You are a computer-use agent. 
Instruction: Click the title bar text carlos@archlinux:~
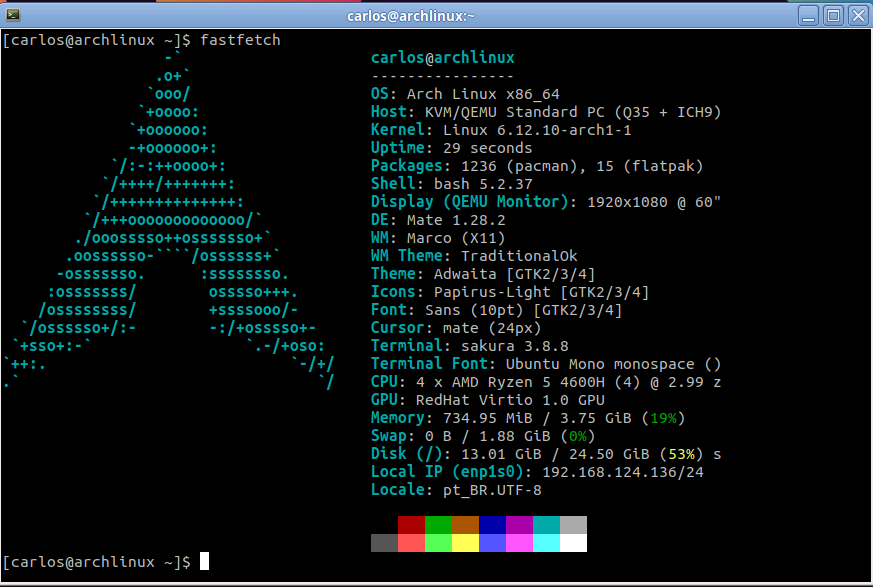(x=411, y=16)
